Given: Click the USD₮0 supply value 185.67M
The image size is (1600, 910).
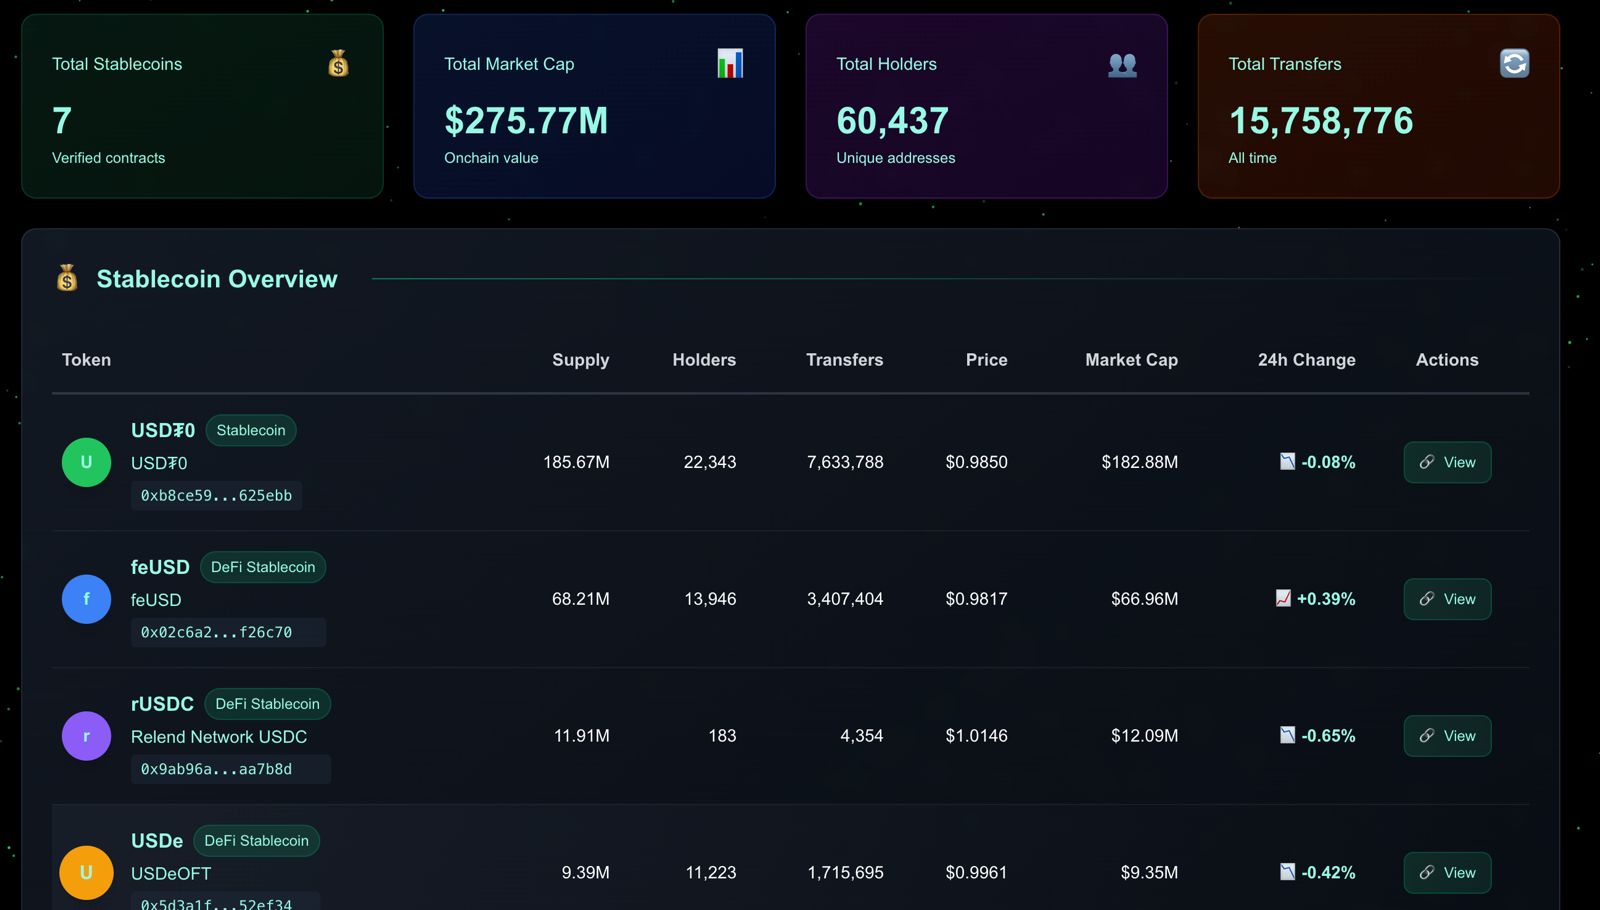Looking at the screenshot, I should 576,462.
